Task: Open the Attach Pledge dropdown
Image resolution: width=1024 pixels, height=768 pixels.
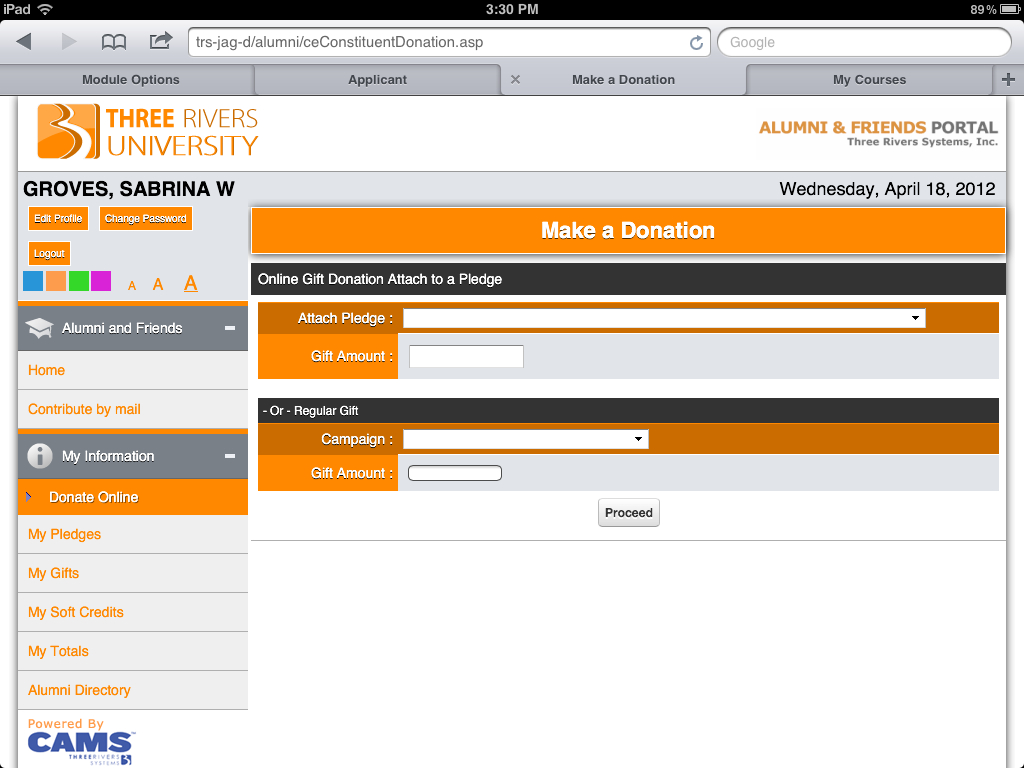Action: pyautogui.click(x=664, y=318)
